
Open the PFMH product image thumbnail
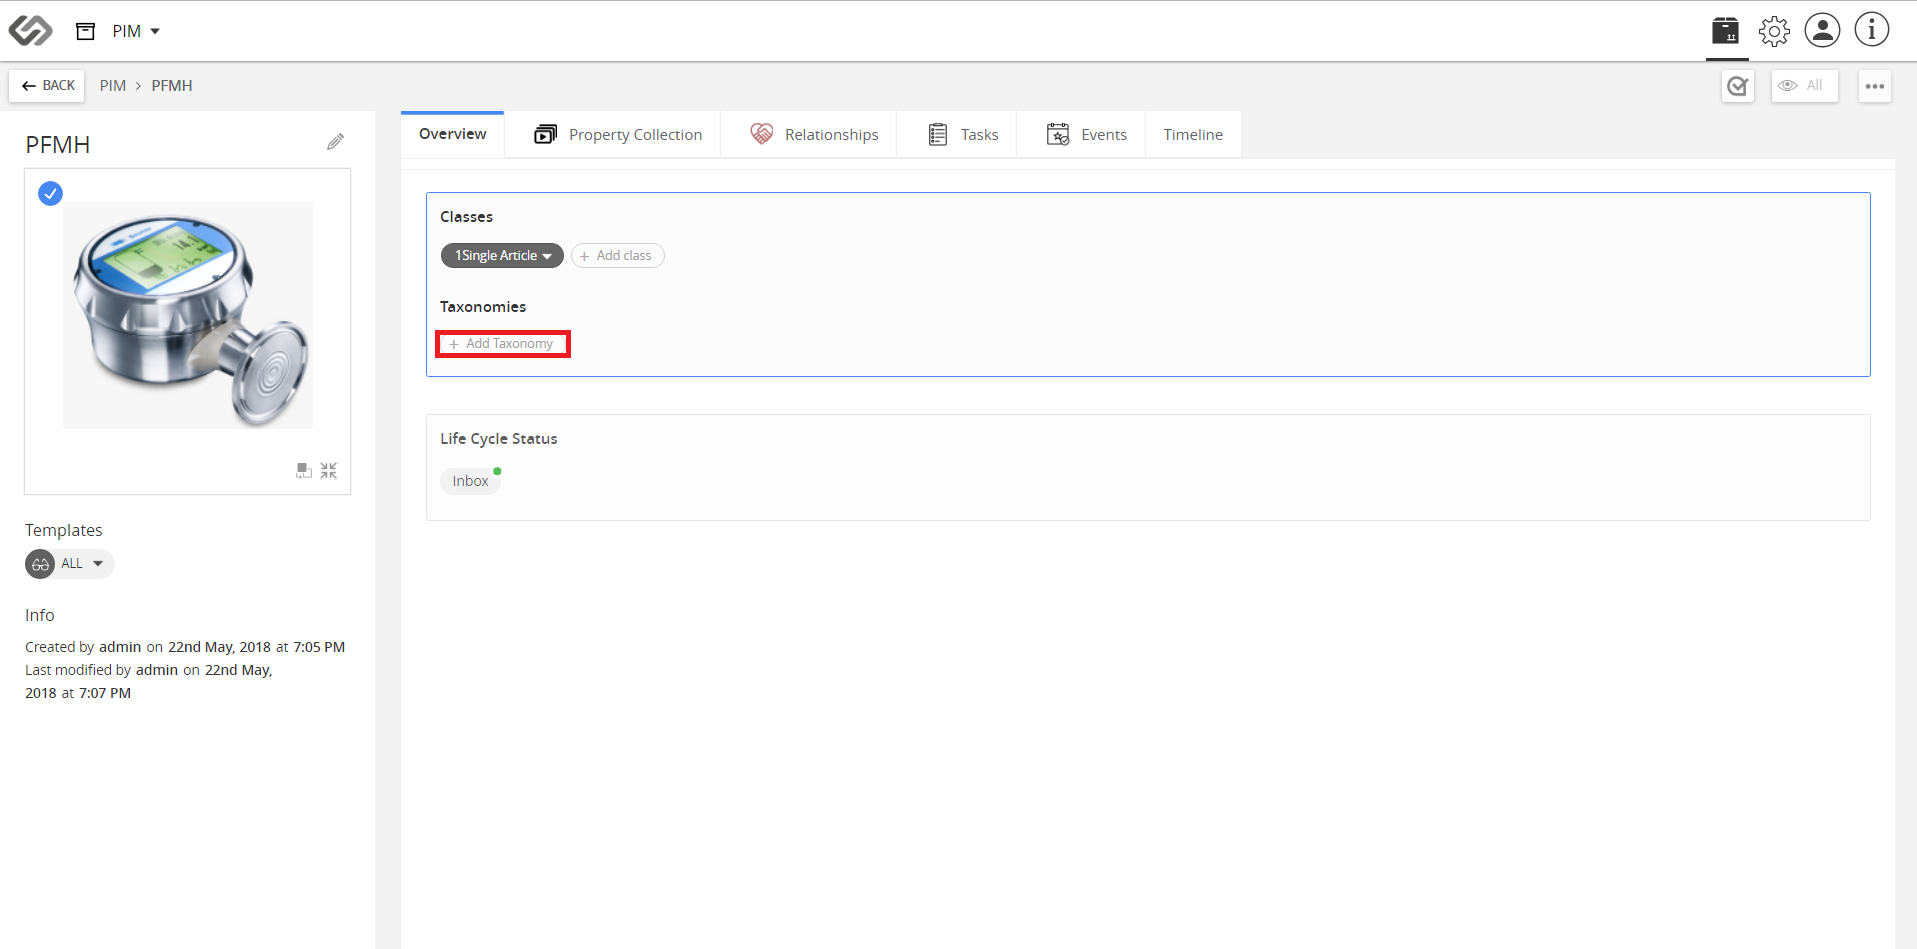pyautogui.click(x=188, y=315)
